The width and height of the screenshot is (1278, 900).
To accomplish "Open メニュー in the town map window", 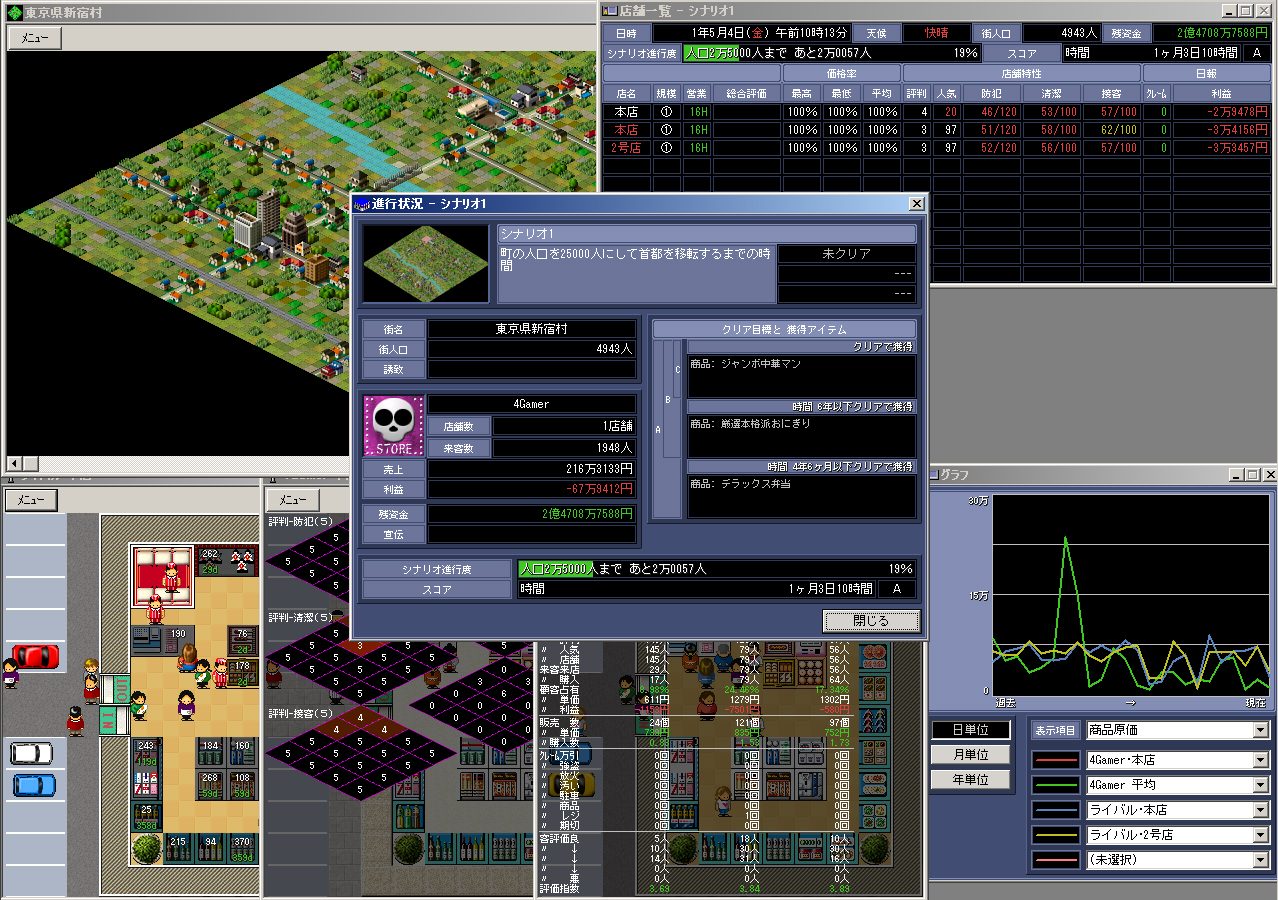I will coord(34,38).
